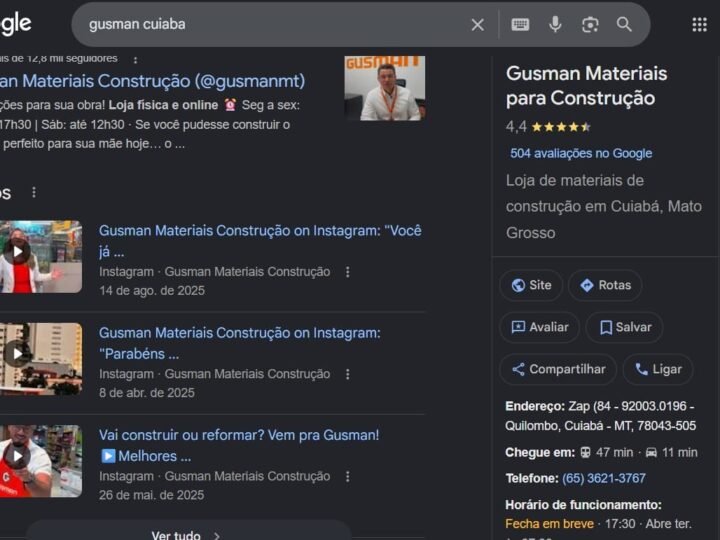Click the Gusman profile thumbnail of the man
720x540 pixels.
pos(385,88)
